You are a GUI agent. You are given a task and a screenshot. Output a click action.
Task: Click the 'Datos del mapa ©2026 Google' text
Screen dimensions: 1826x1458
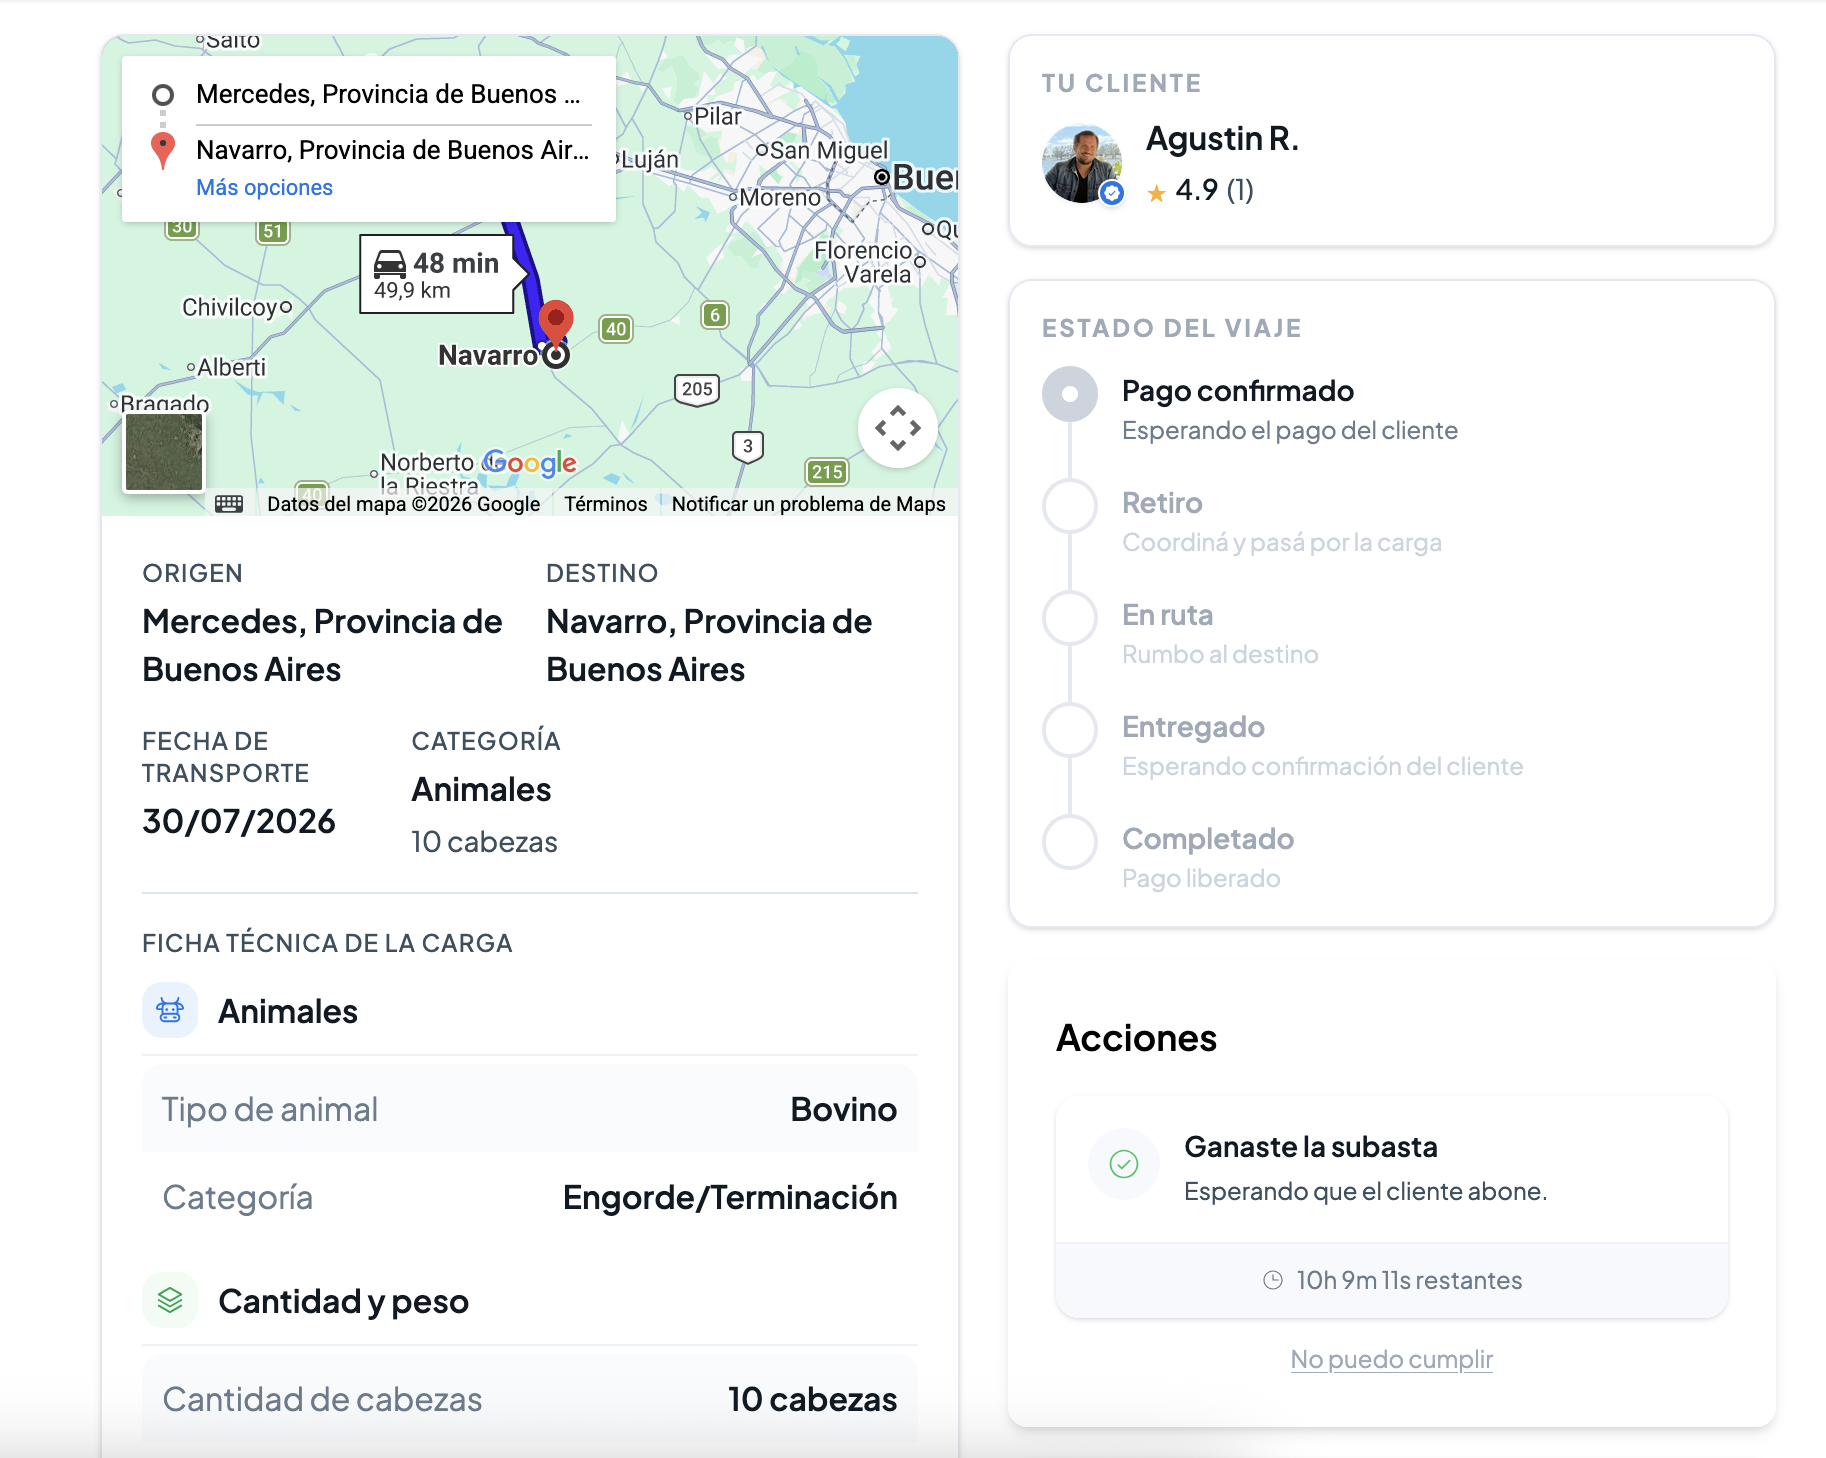click(403, 504)
